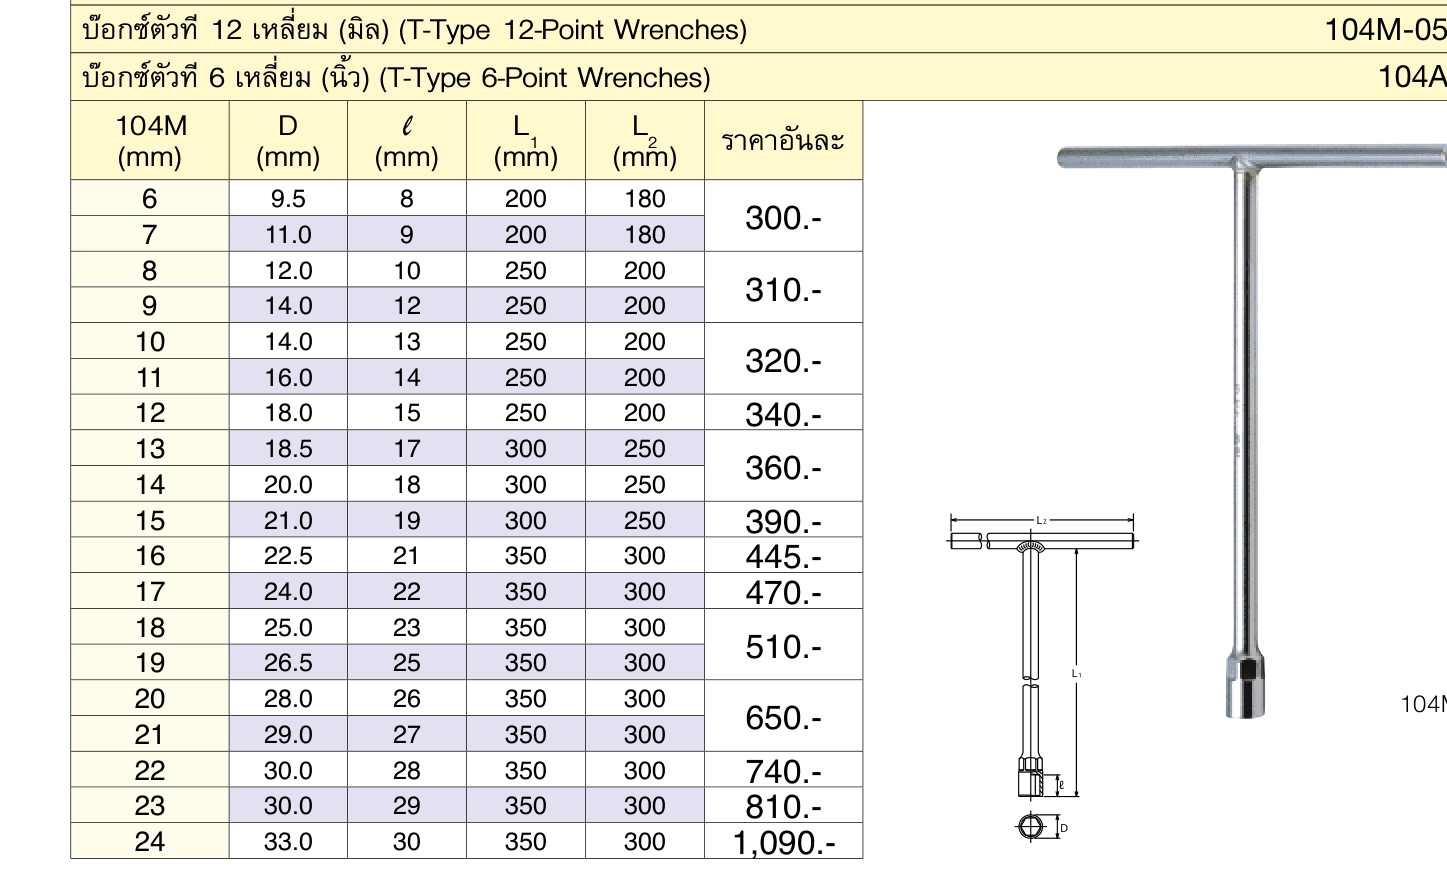Click the T-Type 12-Point Wrenches heading
Screen dimensions: 1447x881
[x=414, y=30]
